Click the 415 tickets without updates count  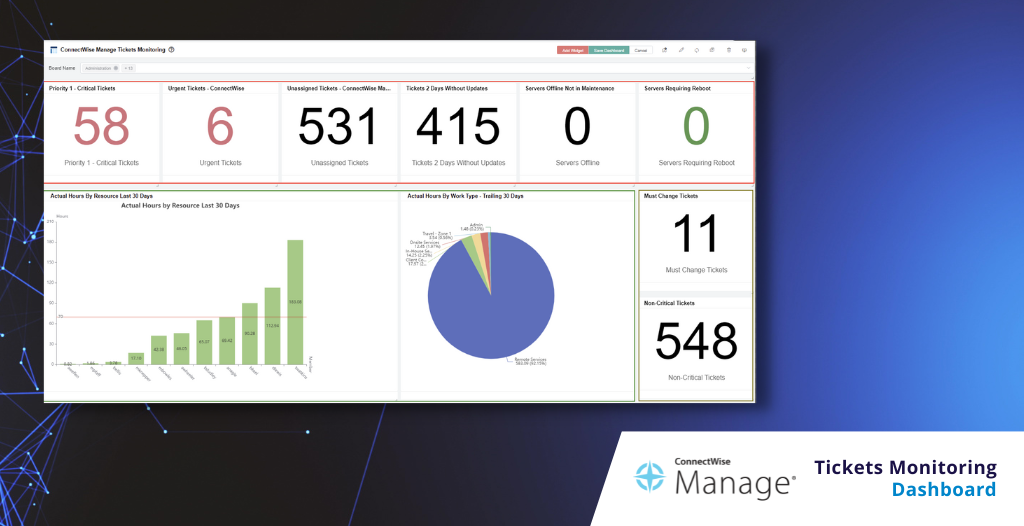[x=458, y=127]
